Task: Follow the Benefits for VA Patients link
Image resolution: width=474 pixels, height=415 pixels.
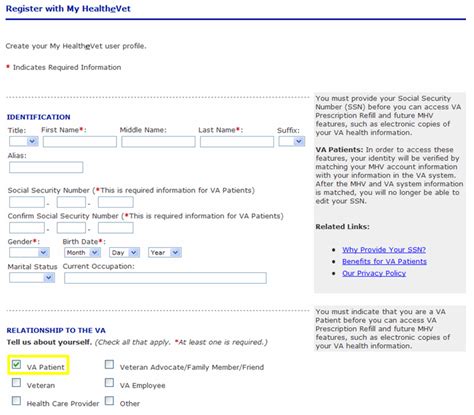Action: point(384,261)
